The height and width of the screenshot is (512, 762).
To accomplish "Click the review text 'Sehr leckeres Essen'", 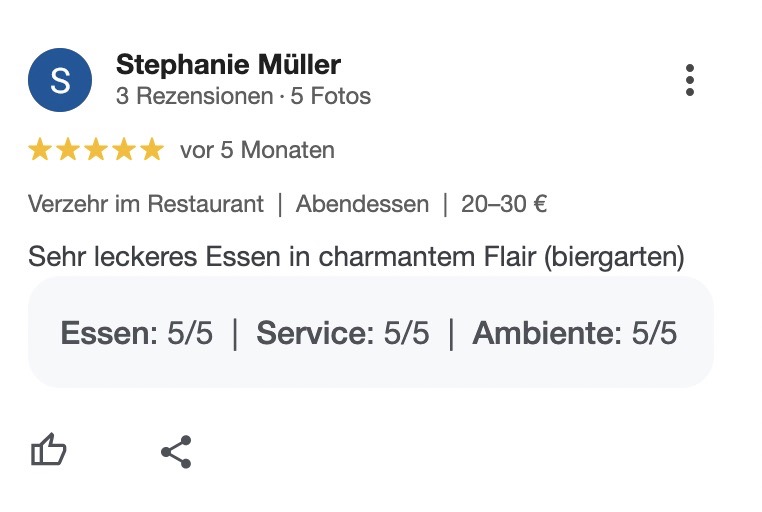I will 155,256.
